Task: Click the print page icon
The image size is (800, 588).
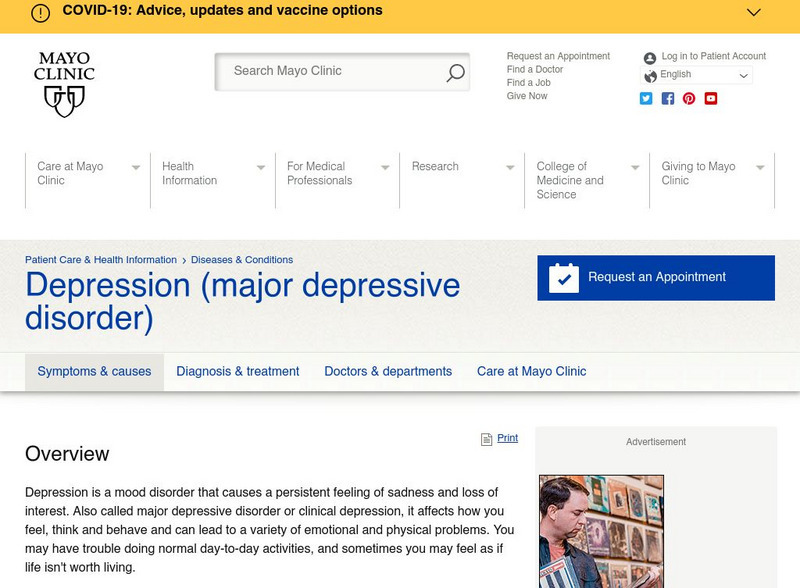Action: point(486,439)
